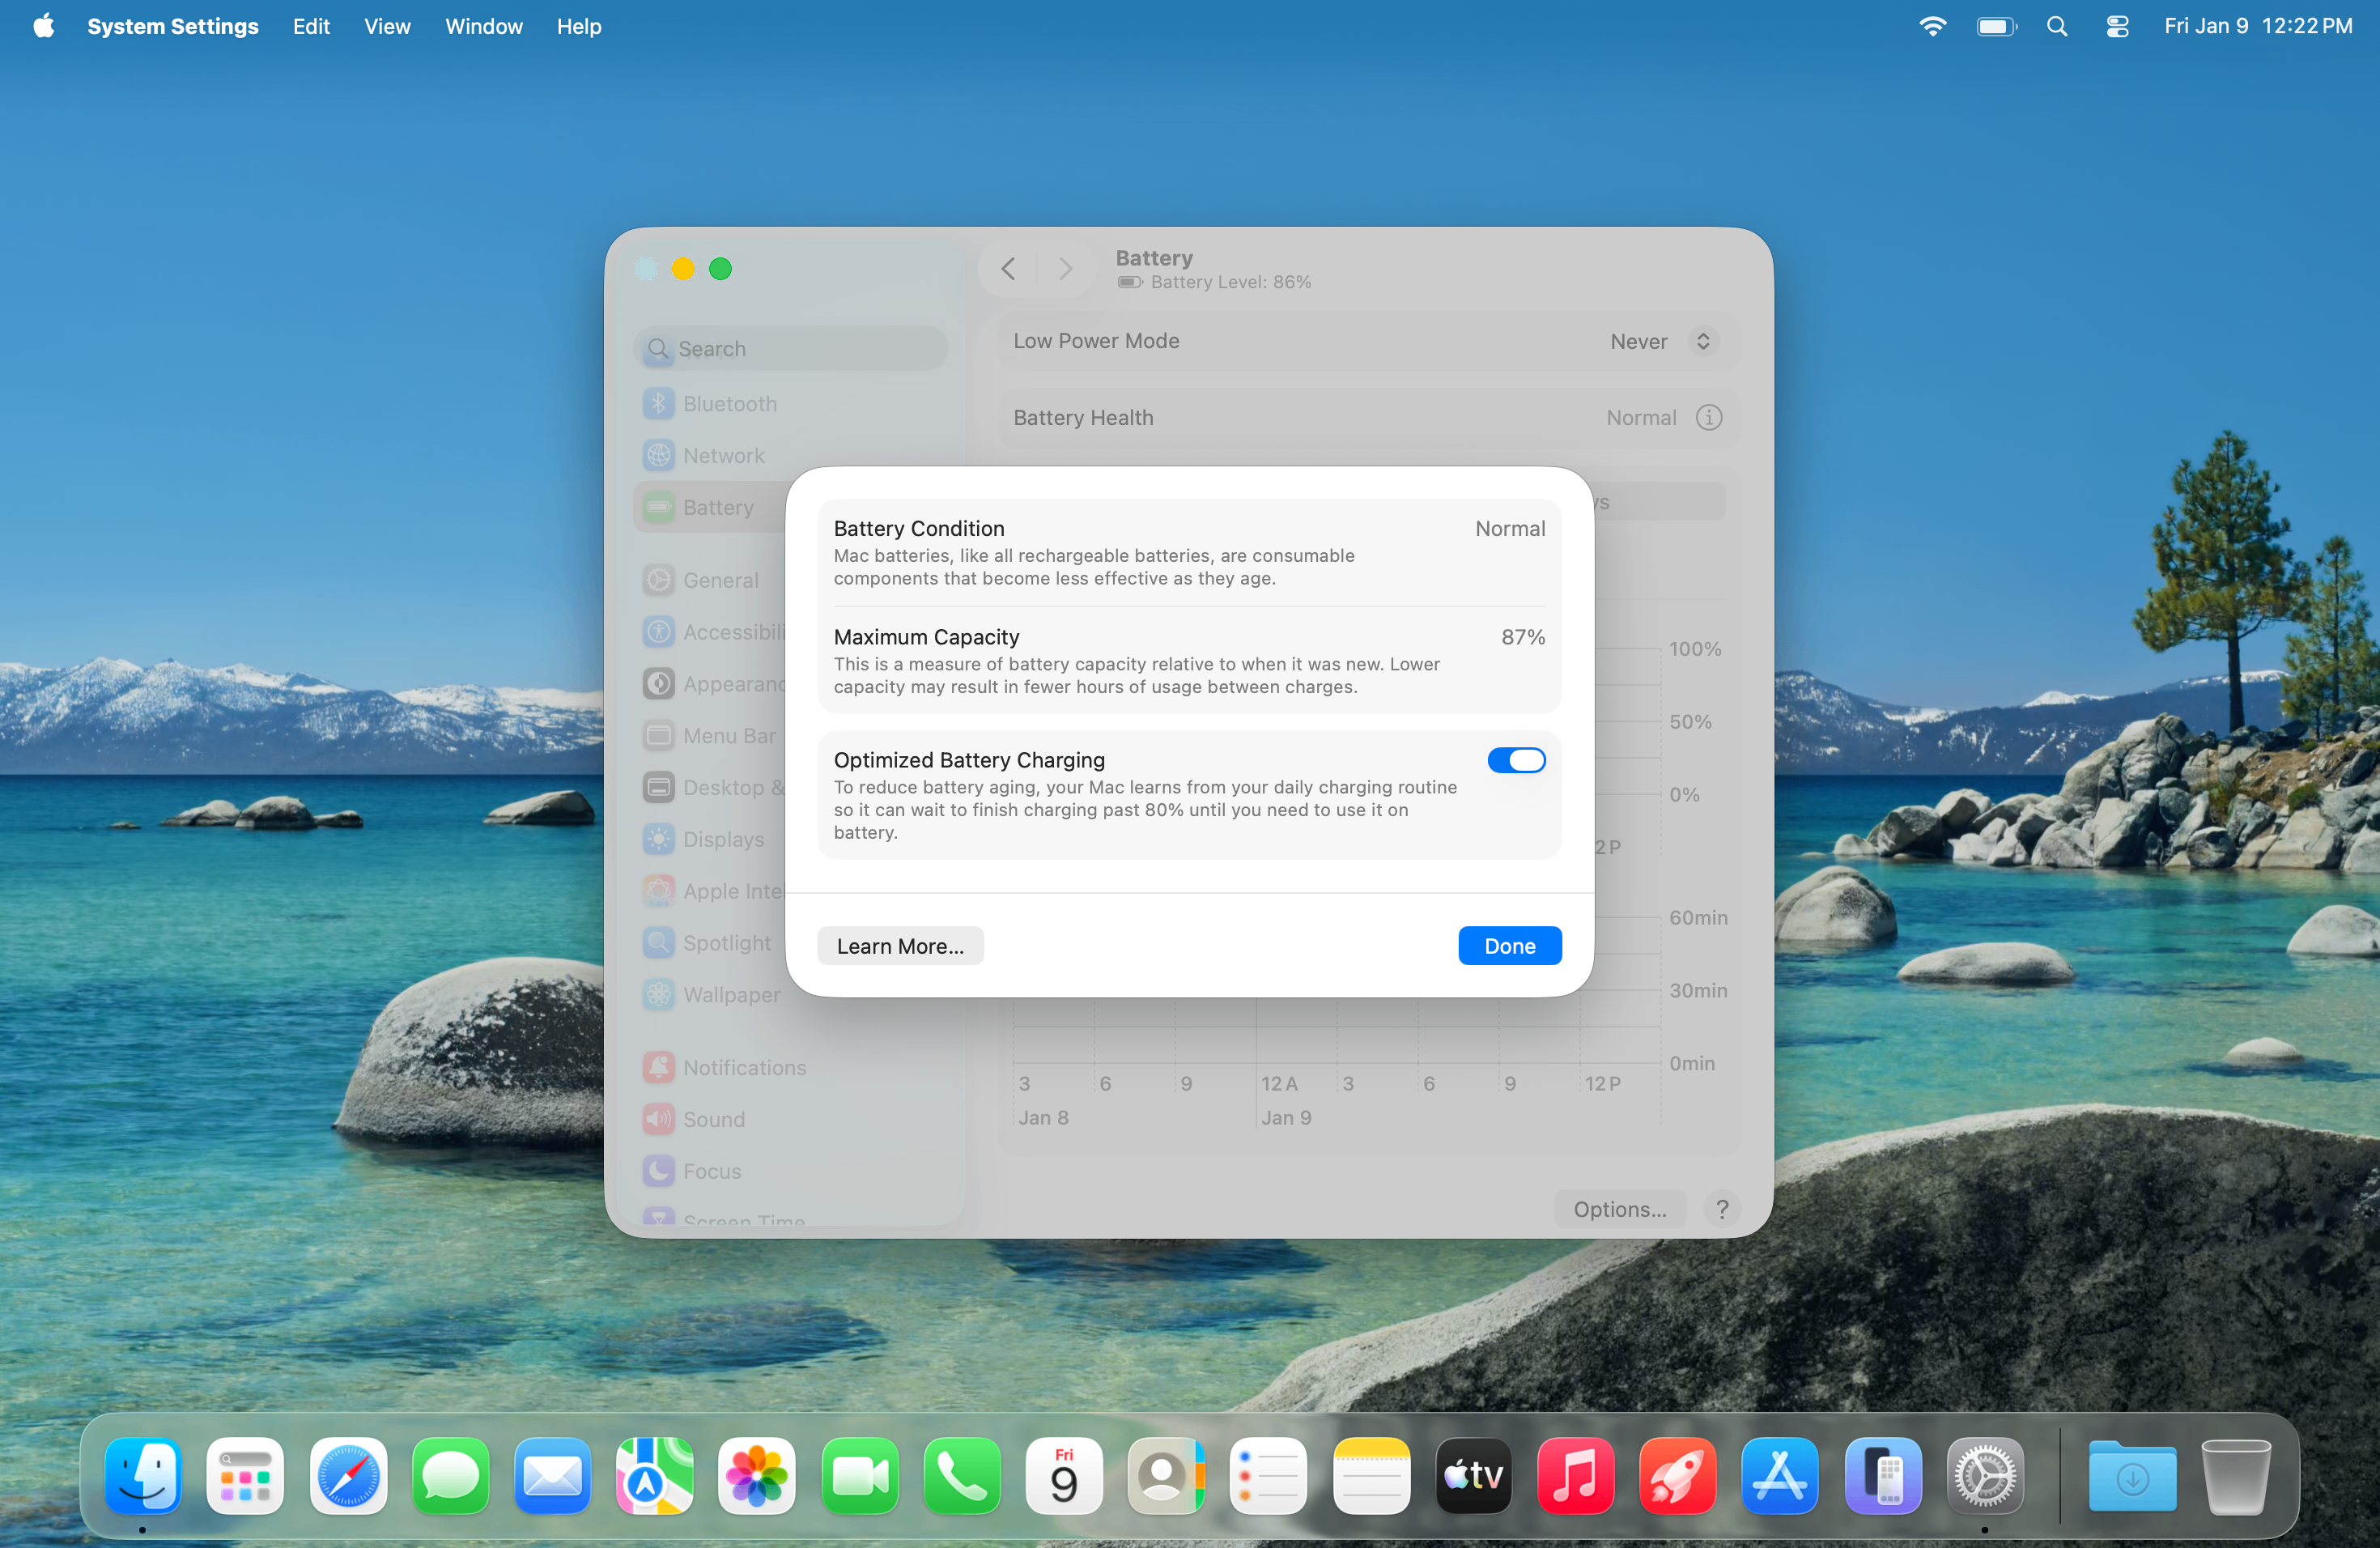2380x1548 pixels.
Task: Go back with the left chevron
Action: (1008, 269)
